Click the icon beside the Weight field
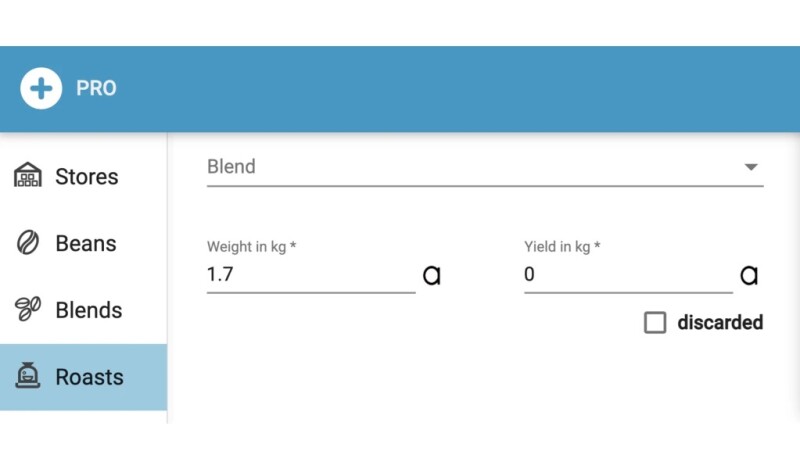800x469 pixels. [x=432, y=275]
